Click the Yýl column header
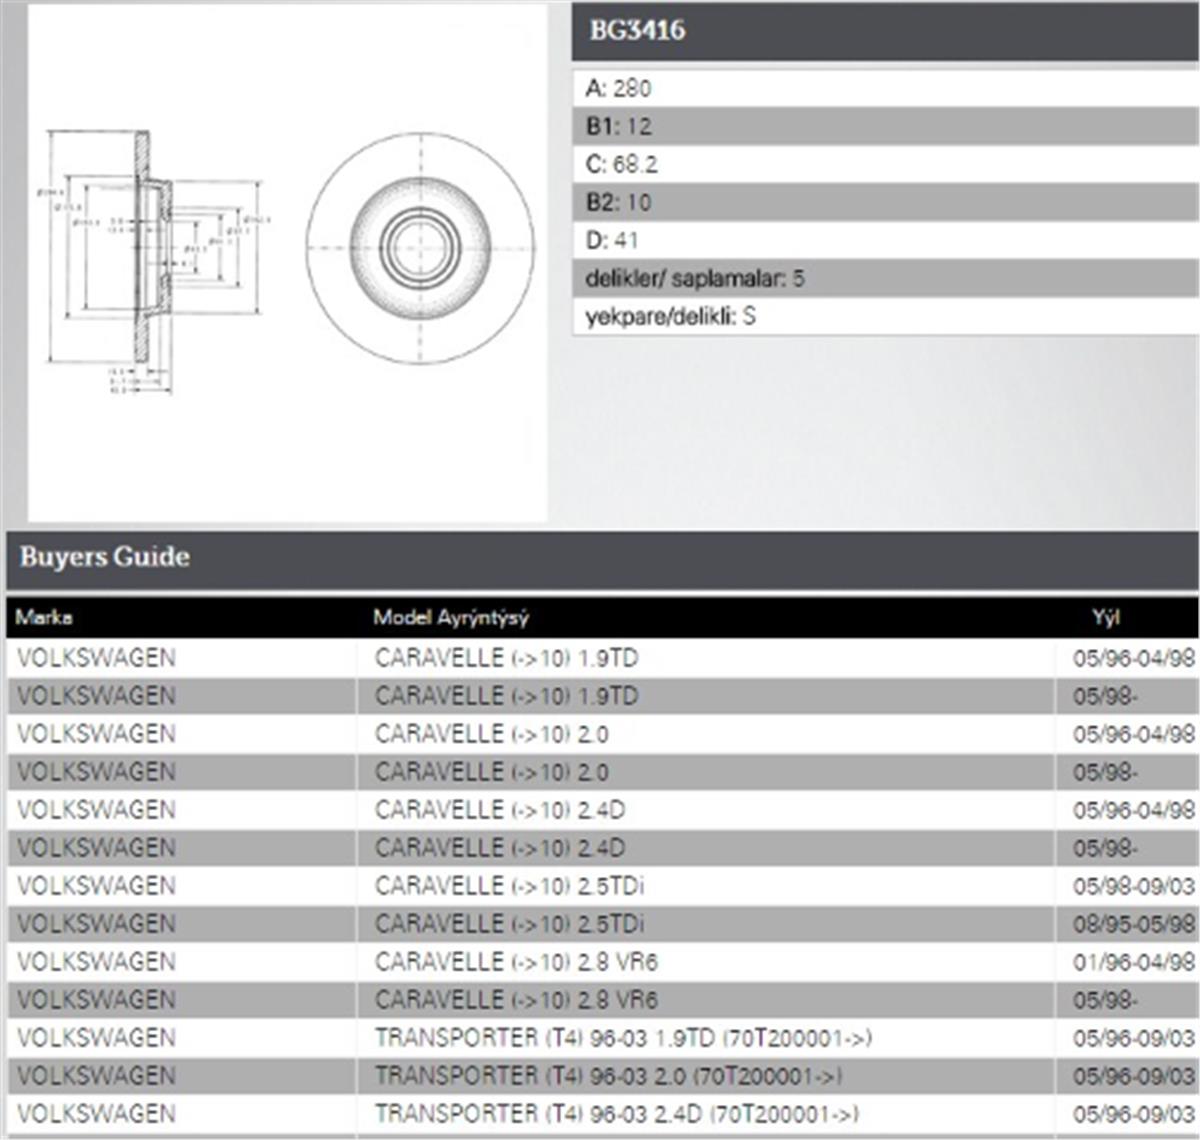 (1106, 617)
